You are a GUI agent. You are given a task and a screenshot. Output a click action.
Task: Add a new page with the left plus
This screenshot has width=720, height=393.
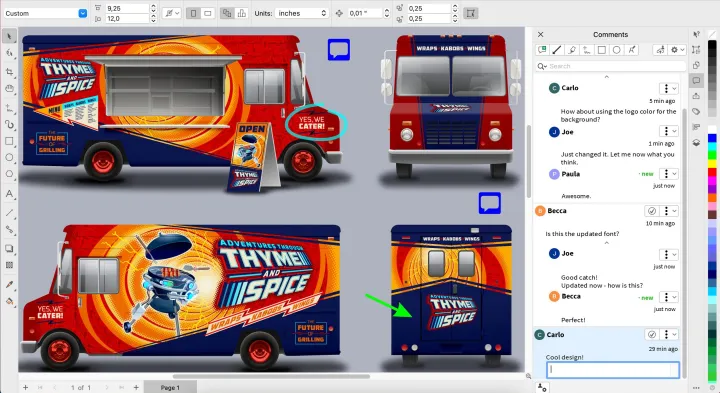tap(26, 387)
